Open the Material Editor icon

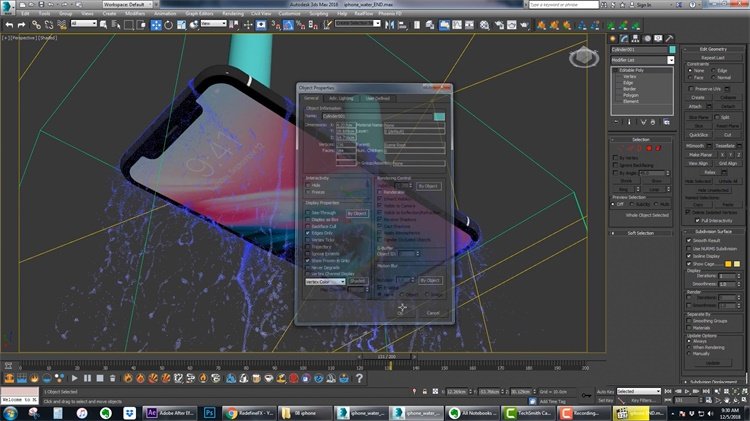[x=485, y=25]
